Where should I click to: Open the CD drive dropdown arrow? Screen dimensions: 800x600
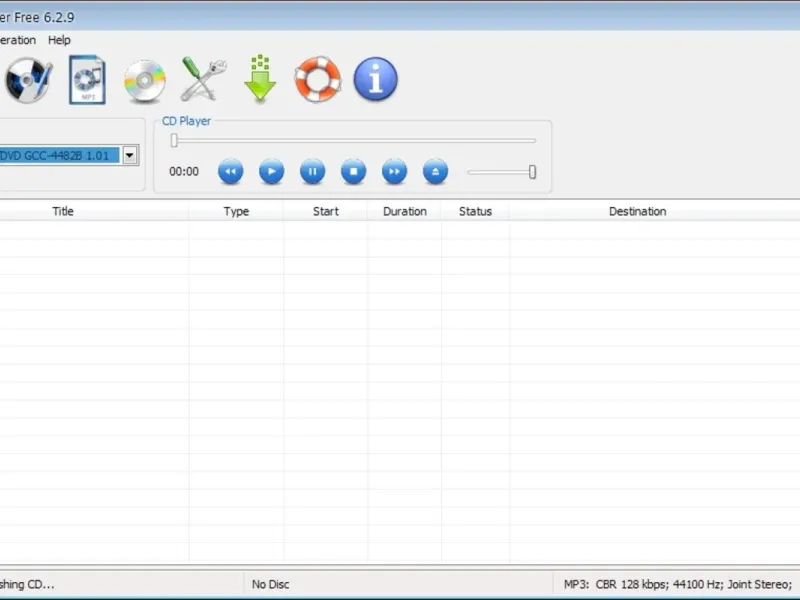[x=130, y=155]
